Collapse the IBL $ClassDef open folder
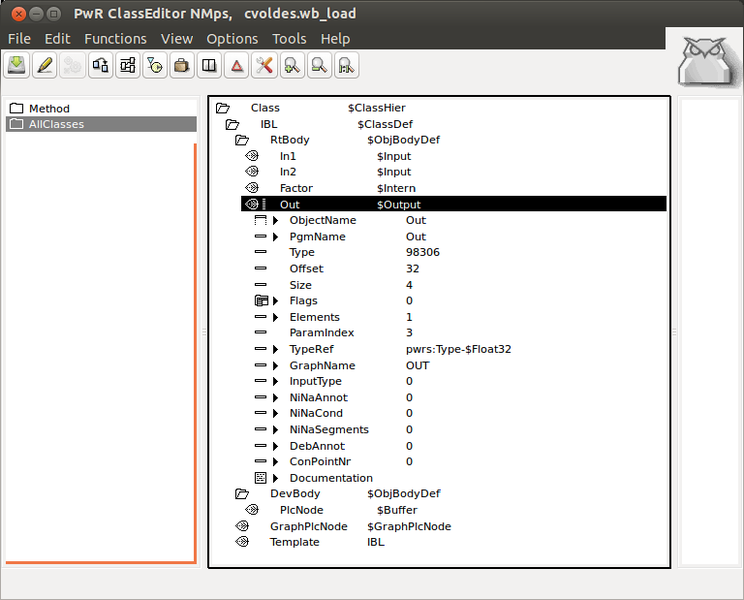Viewport: 744px width, 600px height. tap(232, 124)
